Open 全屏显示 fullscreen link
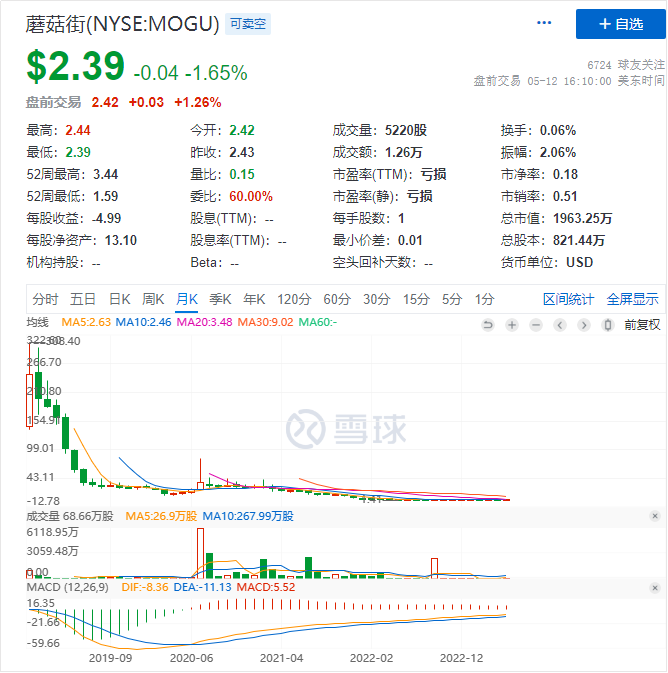The height and width of the screenshot is (673, 668). click(632, 299)
